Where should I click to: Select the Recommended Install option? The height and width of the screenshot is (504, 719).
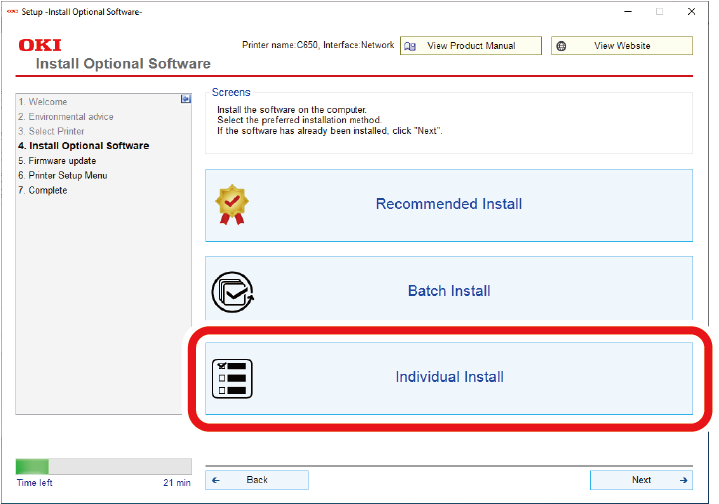click(x=449, y=204)
